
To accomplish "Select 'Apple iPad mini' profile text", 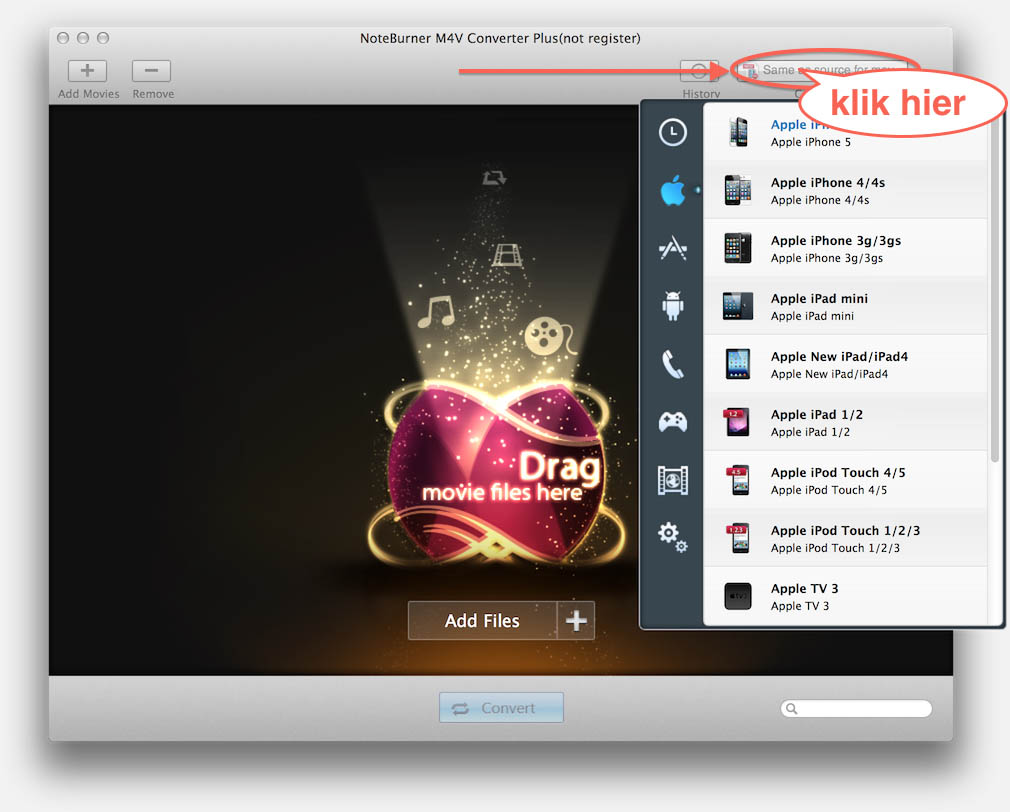I will [819, 299].
